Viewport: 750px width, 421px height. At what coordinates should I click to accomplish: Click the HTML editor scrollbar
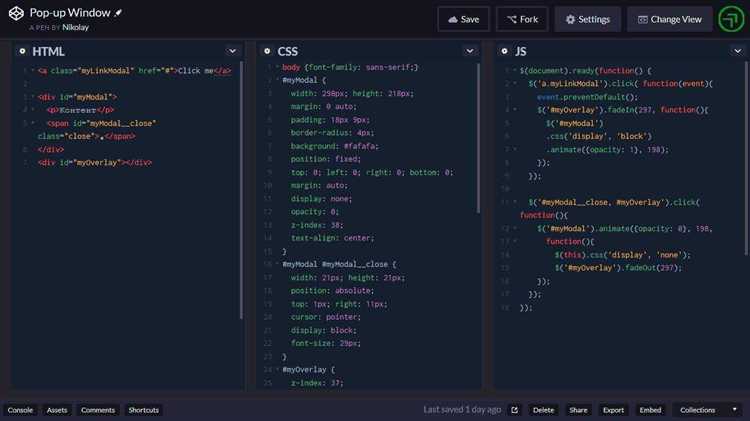(x=241, y=189)
